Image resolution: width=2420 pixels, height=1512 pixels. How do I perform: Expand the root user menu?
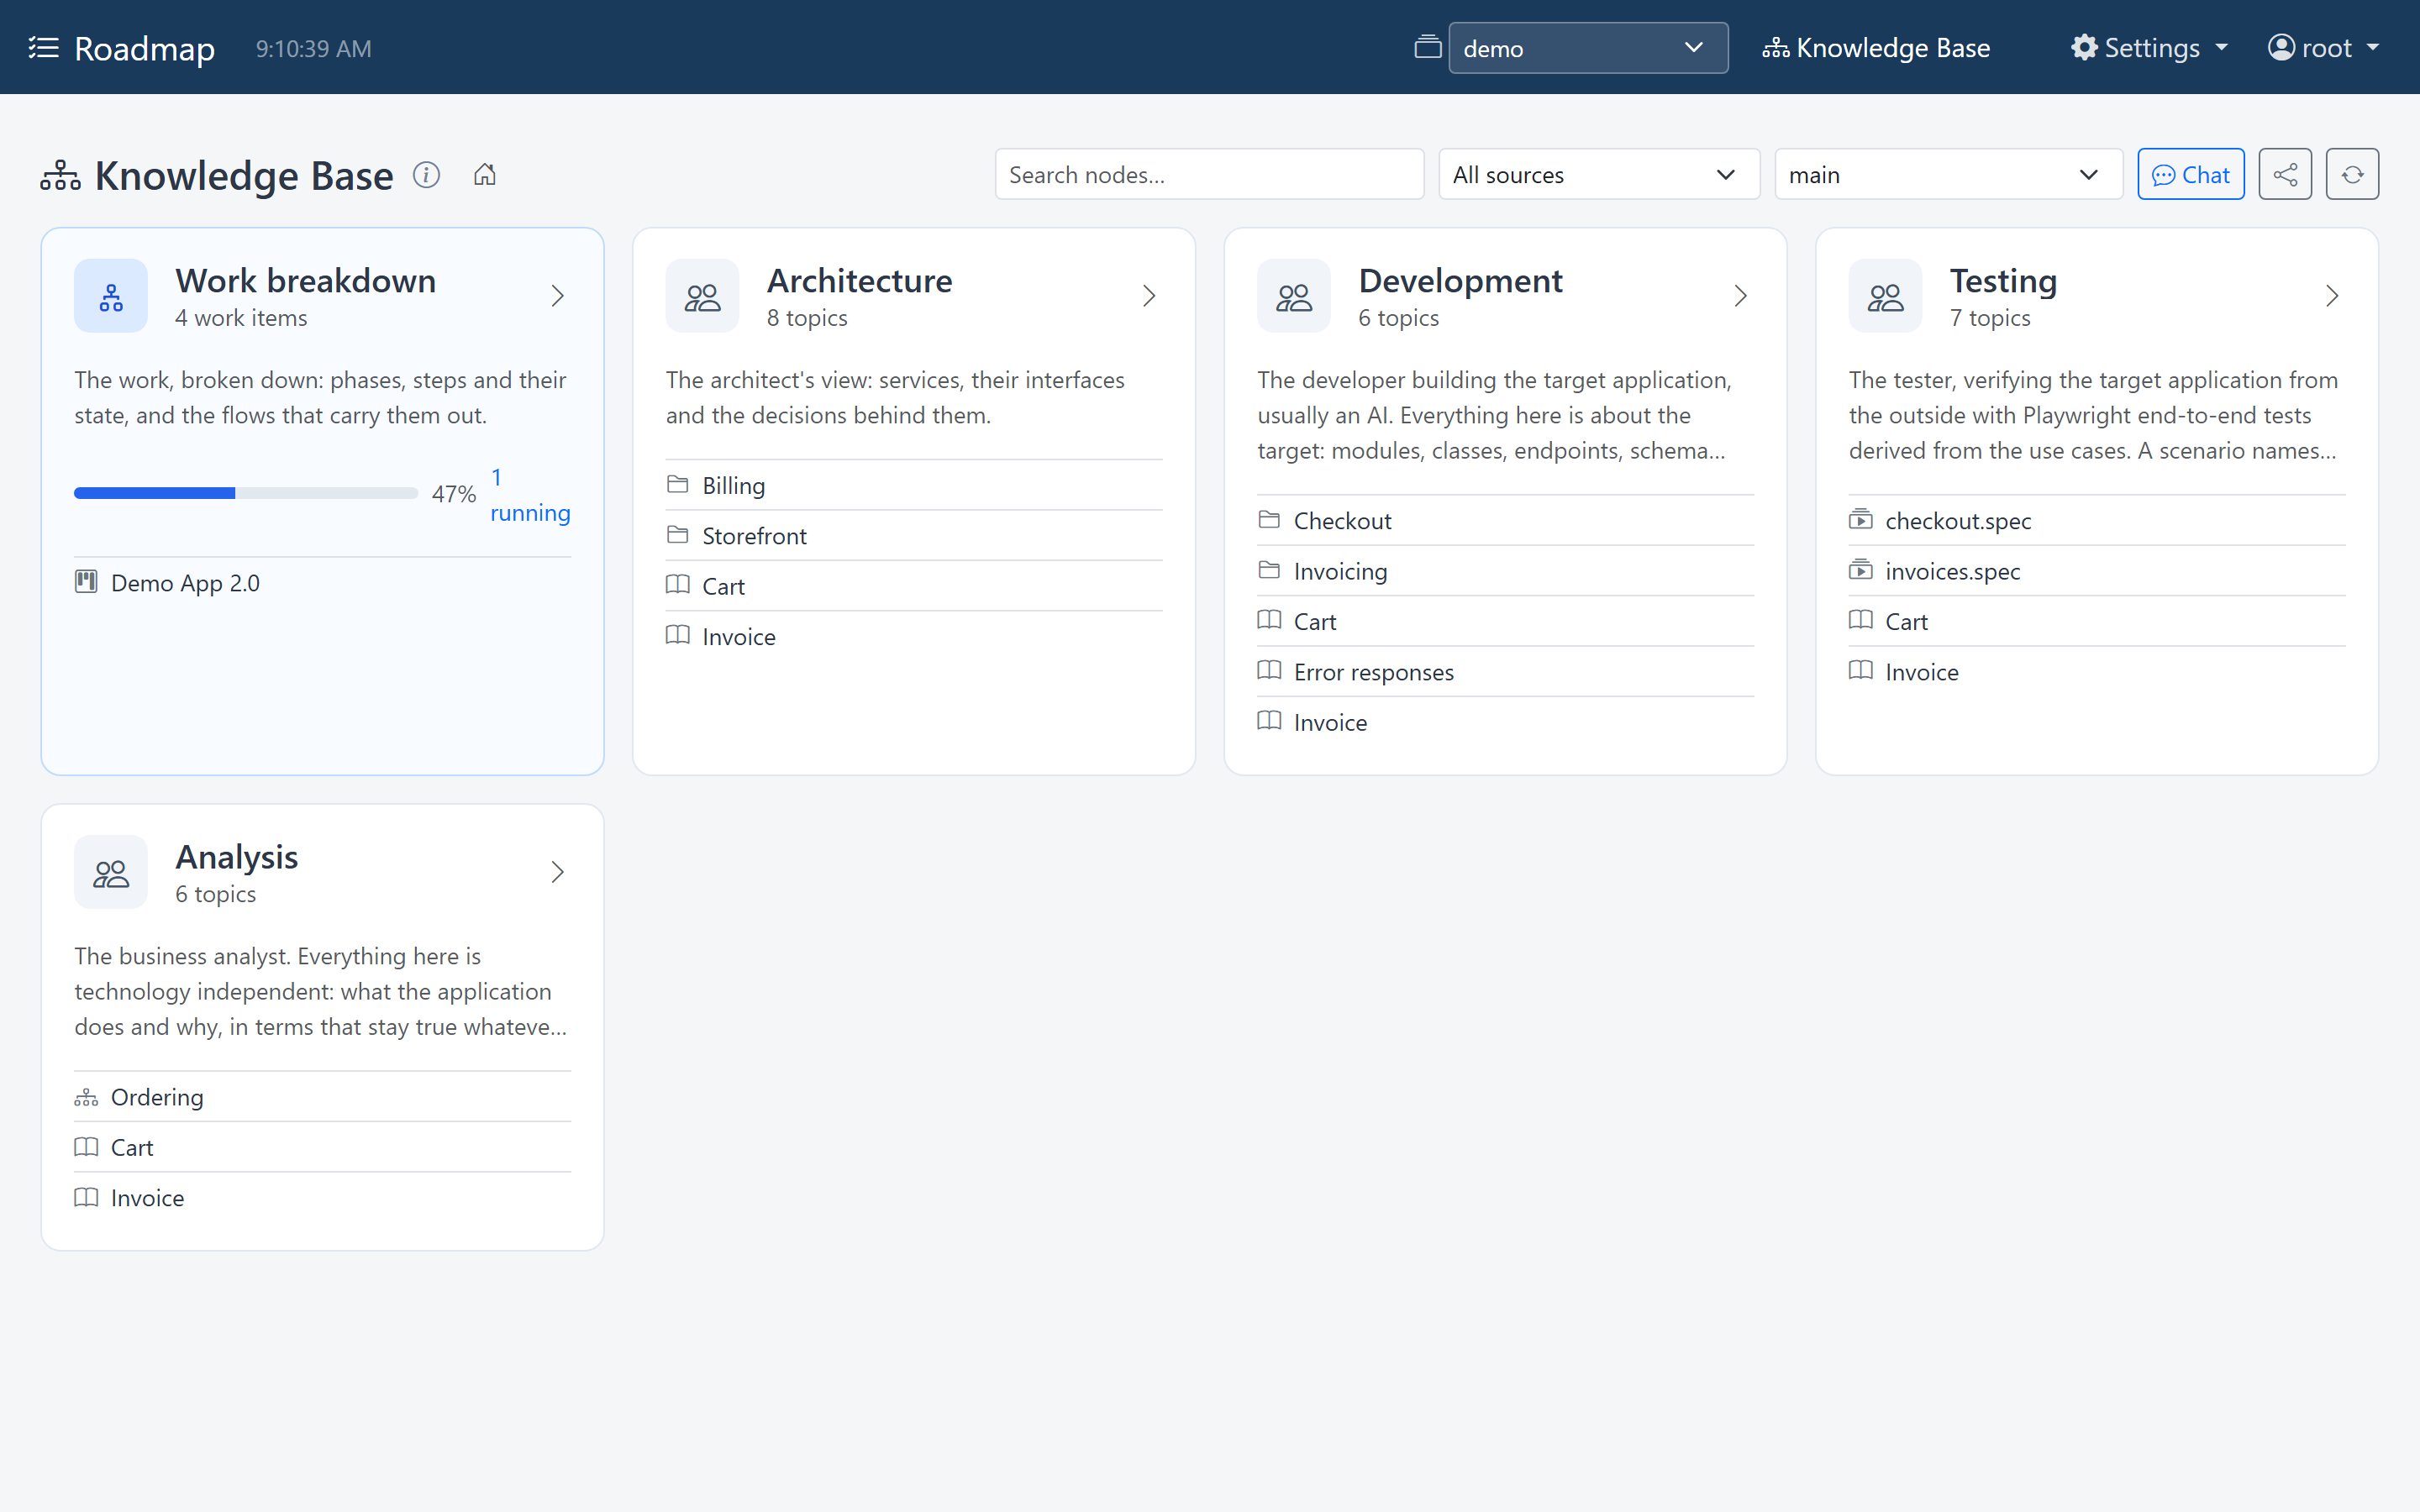click(x=2323, y=48)
